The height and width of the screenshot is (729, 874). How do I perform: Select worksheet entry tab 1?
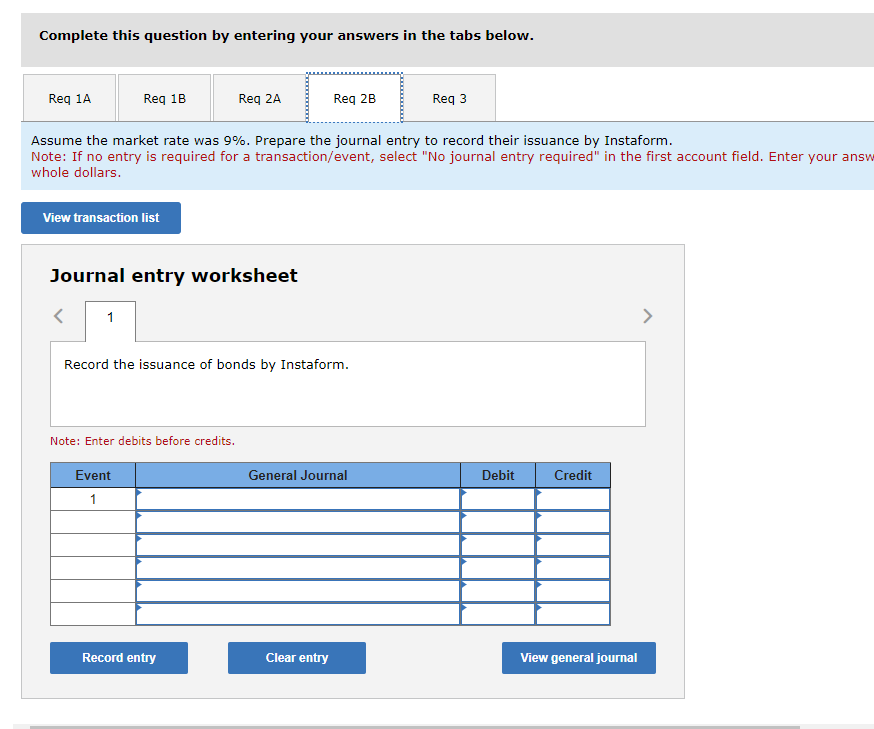(110, 320)
